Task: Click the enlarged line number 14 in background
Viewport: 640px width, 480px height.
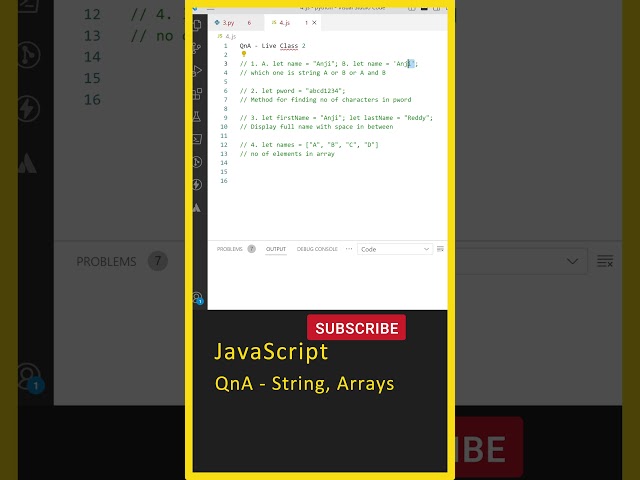Action: (x=92, y=57)
